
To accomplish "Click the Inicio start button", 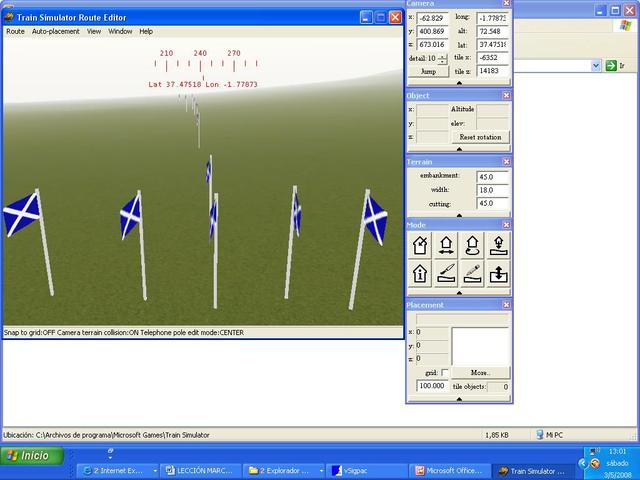I will [x=29, y=455].
